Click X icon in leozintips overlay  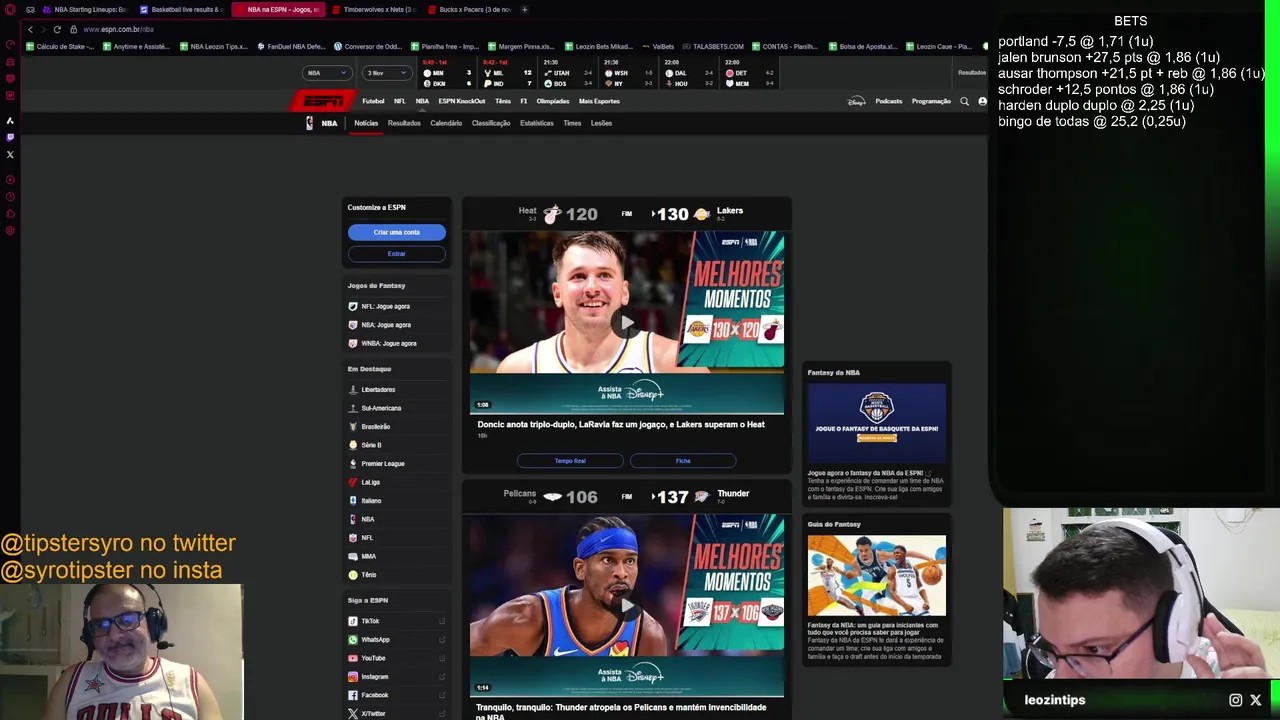click(x=1256, y=700)
